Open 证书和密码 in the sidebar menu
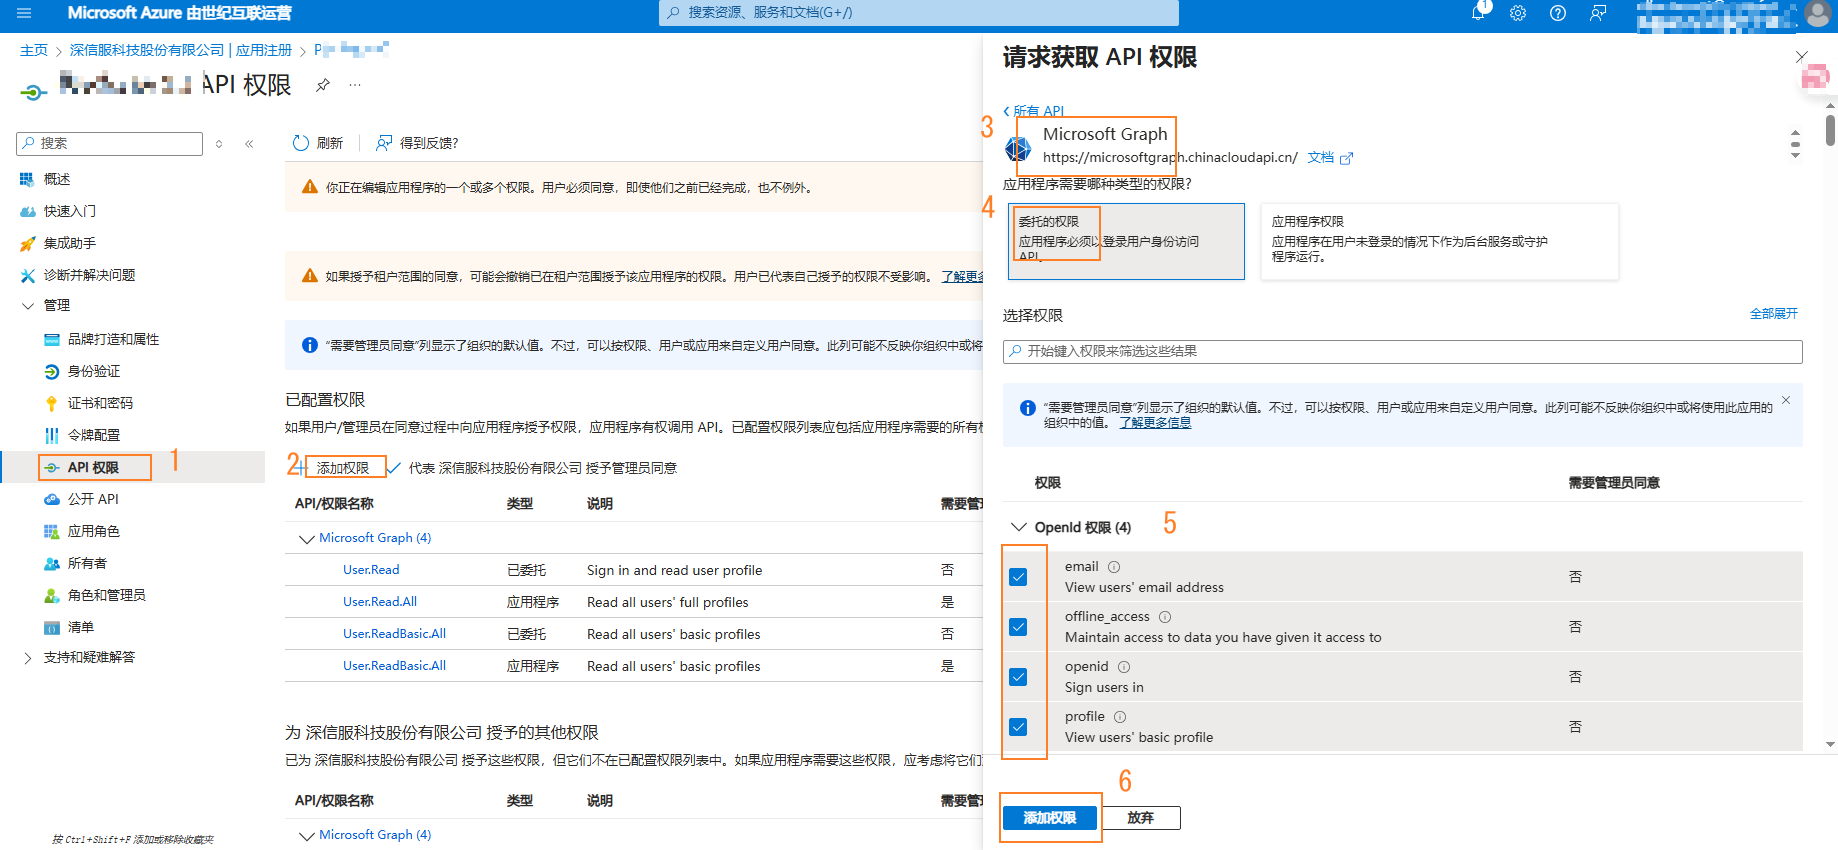 (99, 403)
